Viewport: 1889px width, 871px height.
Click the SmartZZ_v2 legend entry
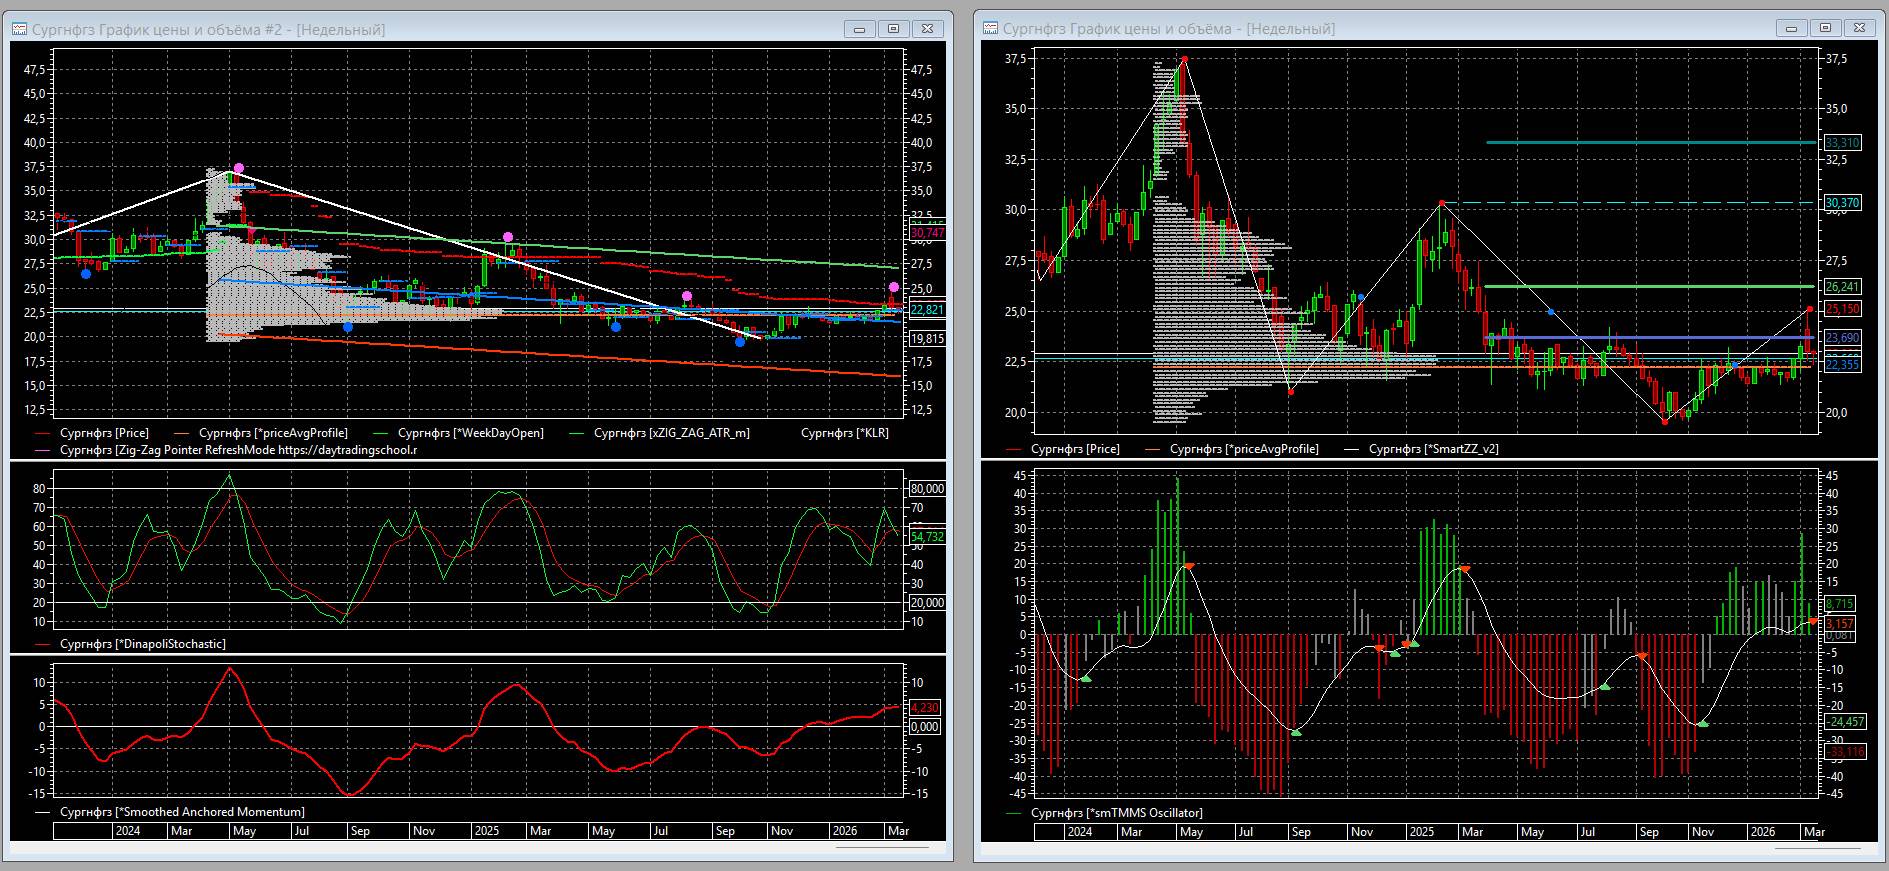pyautogui.click(x=1433, y=449)
